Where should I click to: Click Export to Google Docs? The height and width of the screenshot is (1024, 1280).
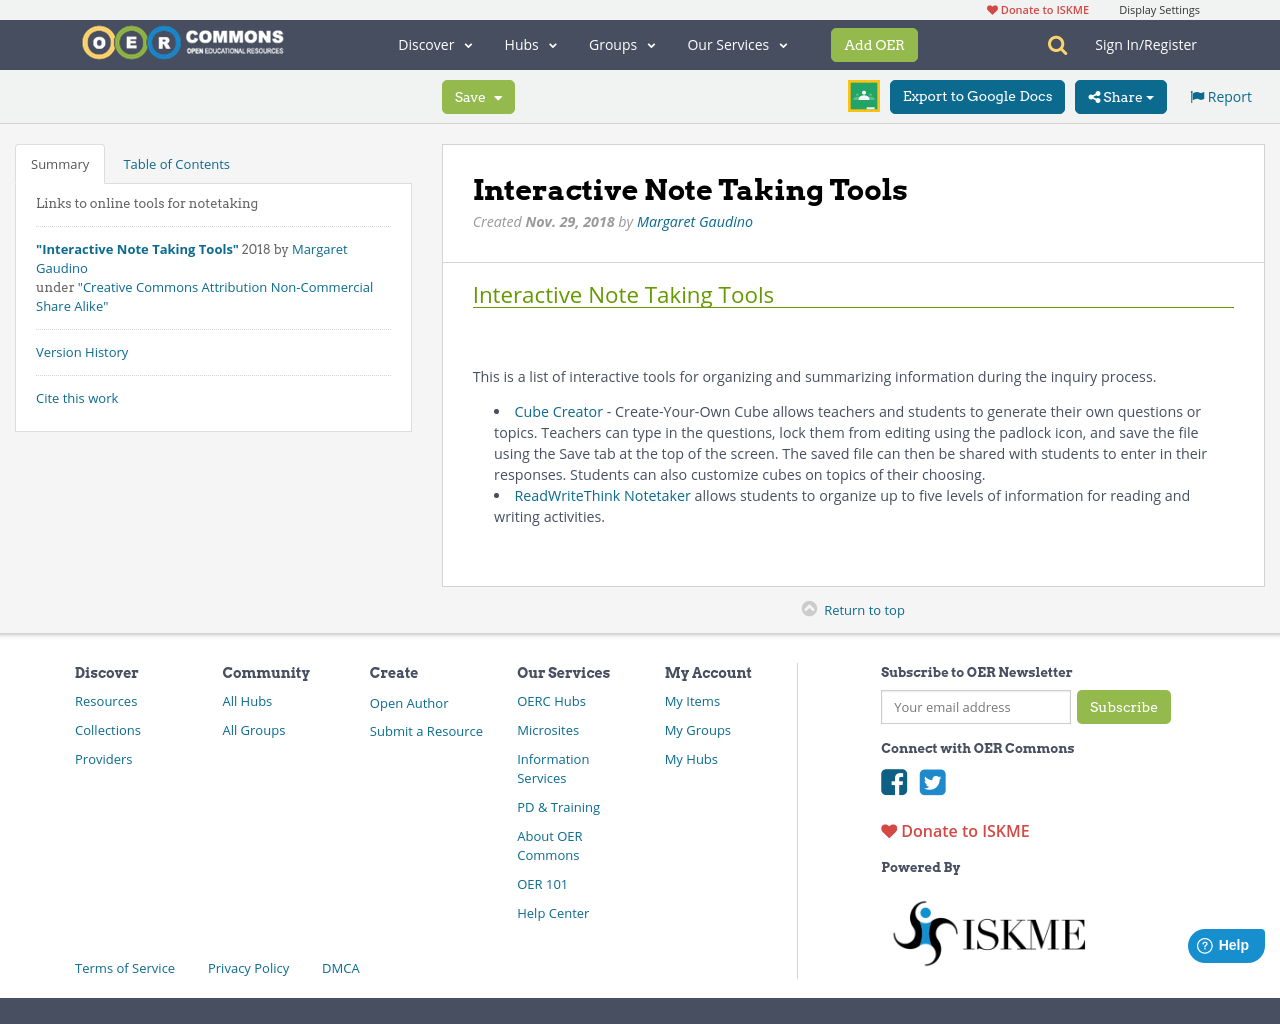click(x=977, y=96)
